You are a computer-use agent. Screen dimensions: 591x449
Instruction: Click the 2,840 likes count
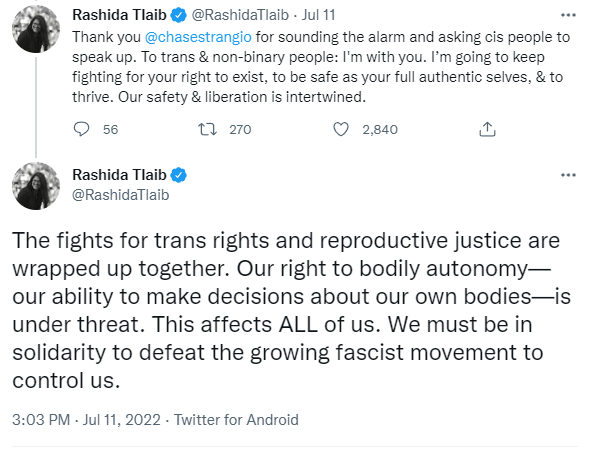point(380,129)
